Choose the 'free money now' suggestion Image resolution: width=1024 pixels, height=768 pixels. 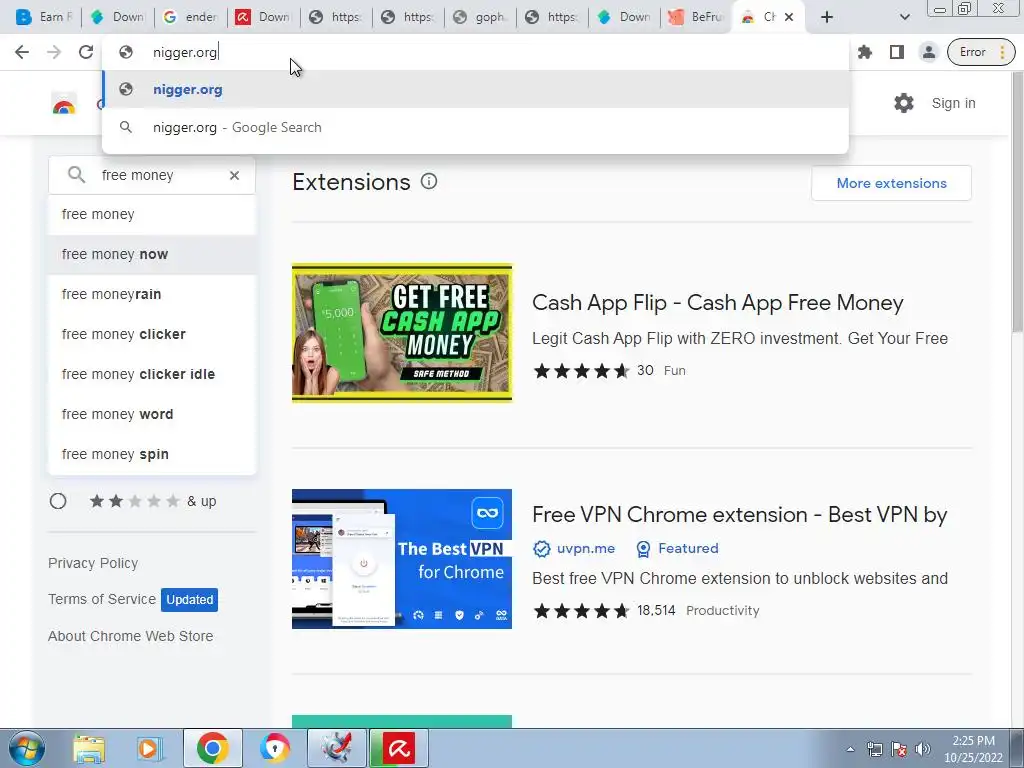point(152,254)
